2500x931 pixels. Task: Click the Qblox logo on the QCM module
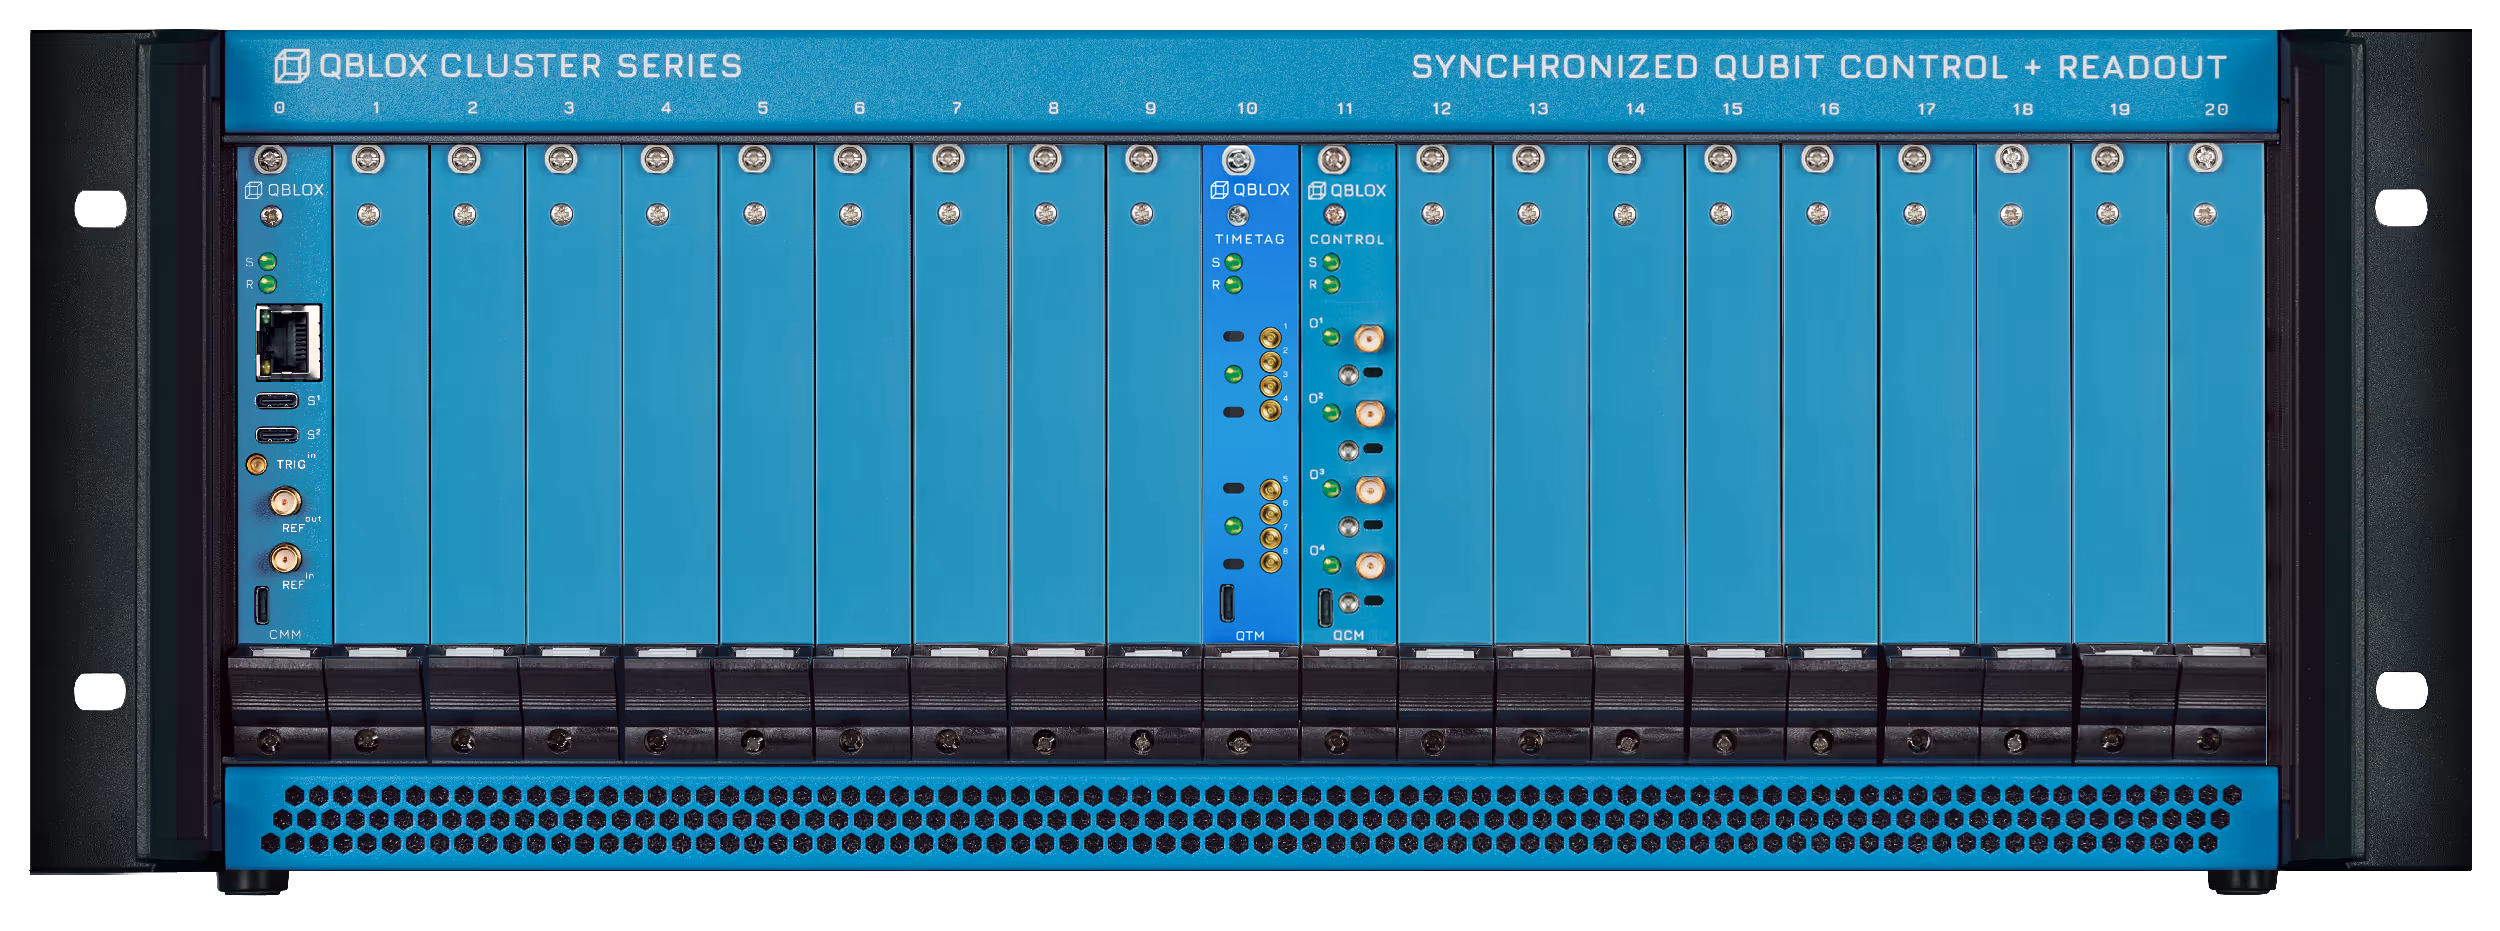pyautogui.click(x=1347, y=191)
